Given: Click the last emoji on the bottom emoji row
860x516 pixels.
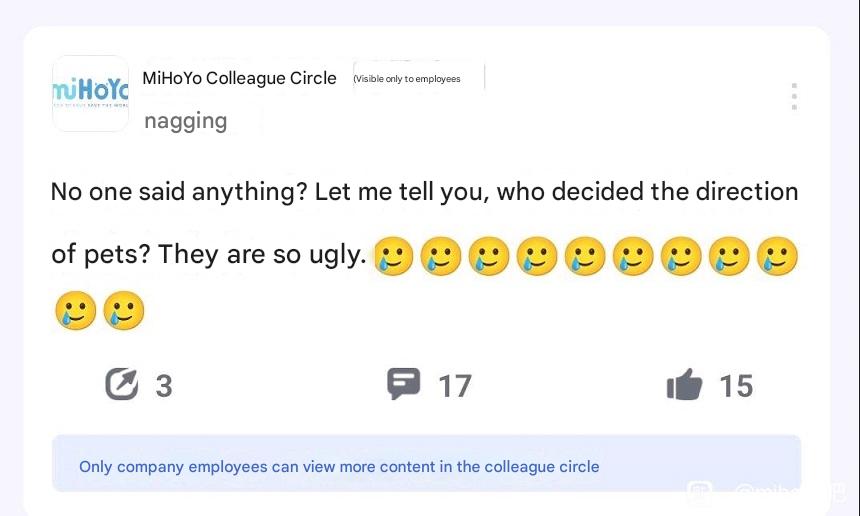Looking at the screenshot, I should point(124,310).
